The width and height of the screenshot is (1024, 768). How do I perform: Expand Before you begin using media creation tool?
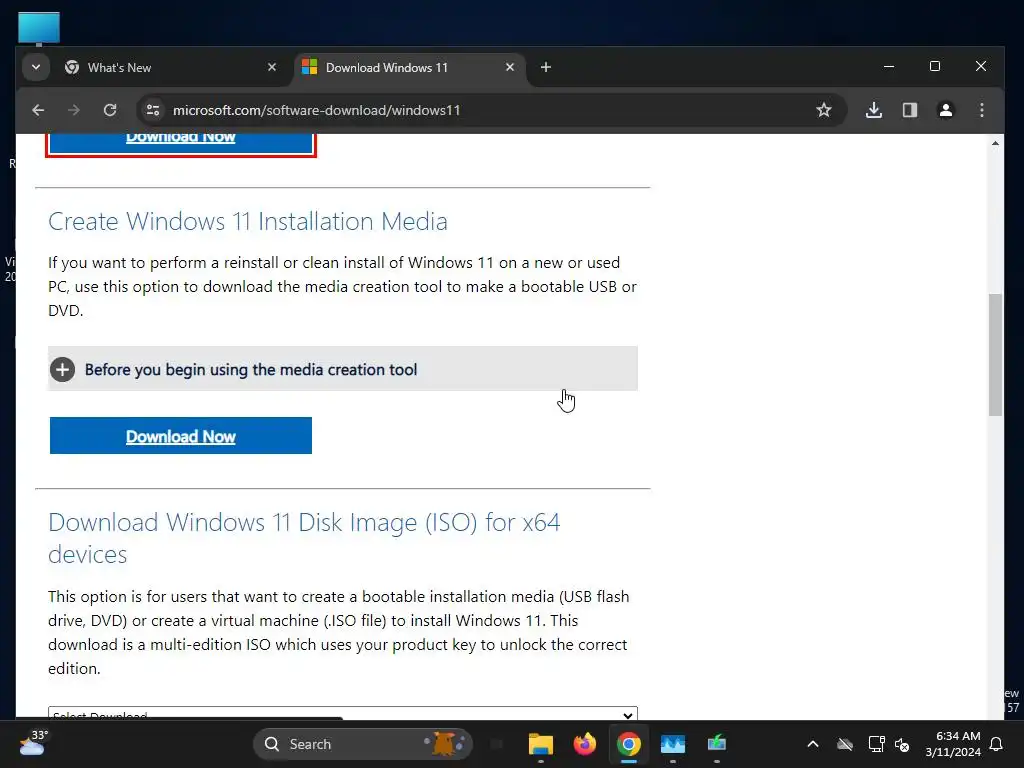click(343, 369)
